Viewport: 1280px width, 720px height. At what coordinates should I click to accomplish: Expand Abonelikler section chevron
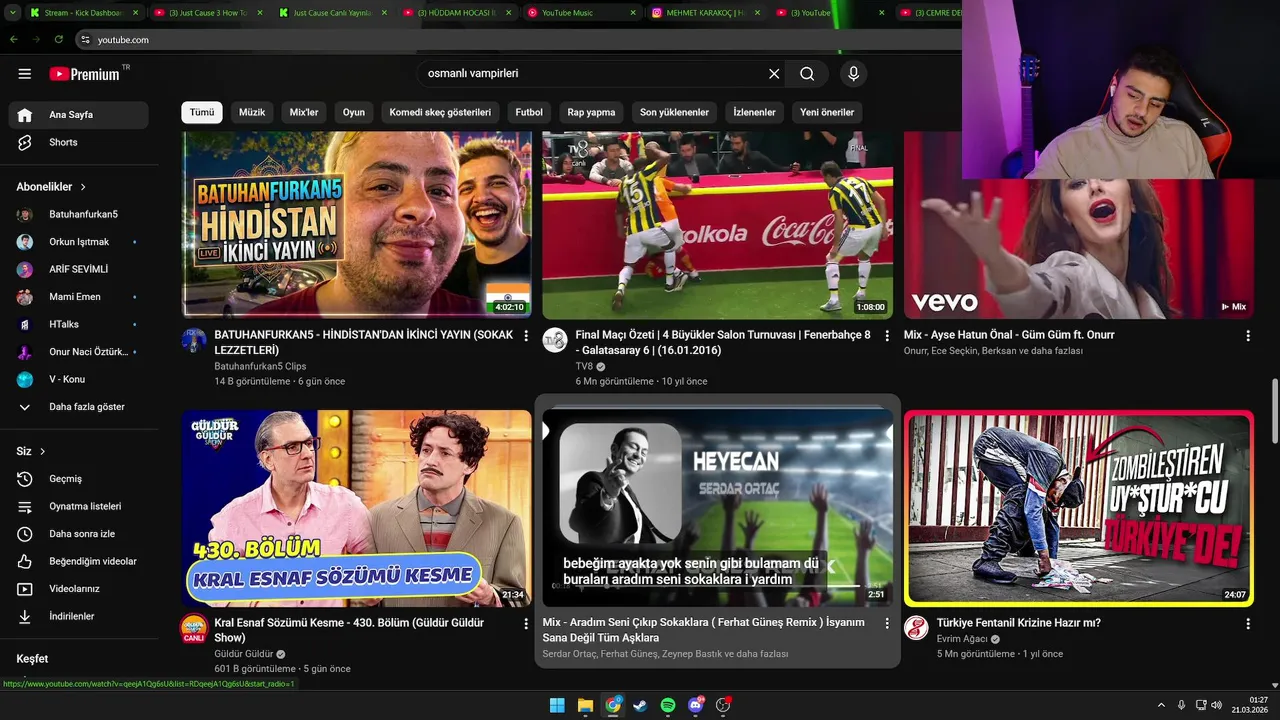(x=83, y=187)
